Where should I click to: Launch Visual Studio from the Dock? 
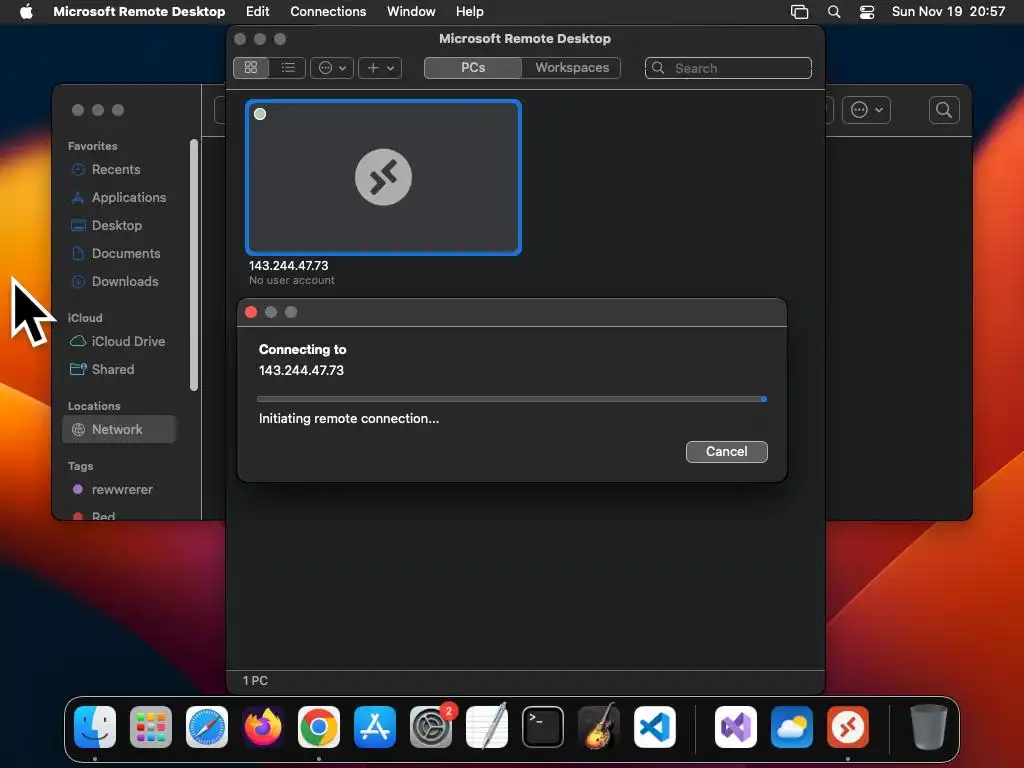(736, 727)
